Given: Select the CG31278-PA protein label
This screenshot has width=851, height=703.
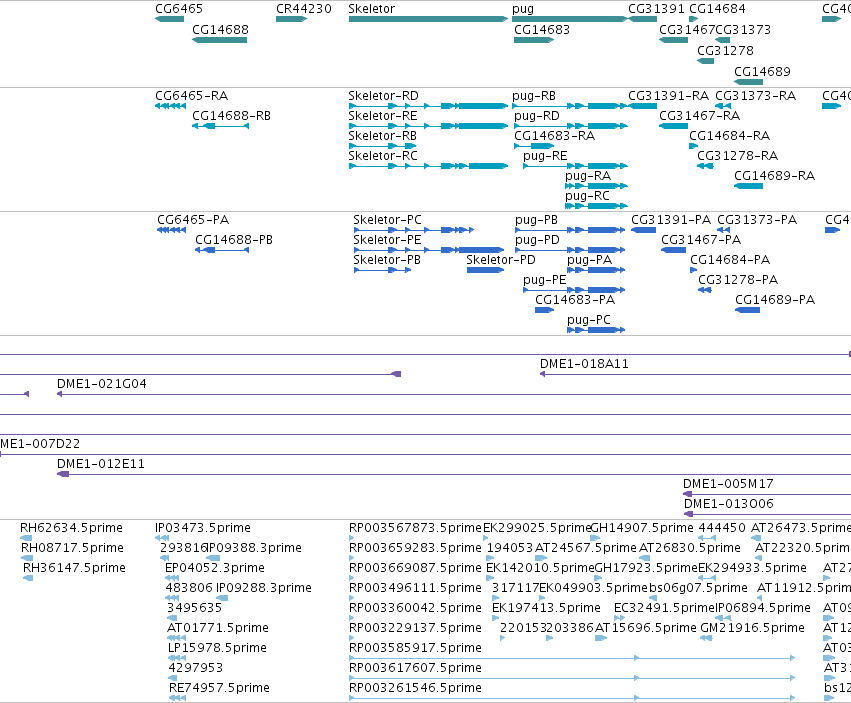Looking at the screenshot, I should [x=738, y=280].
